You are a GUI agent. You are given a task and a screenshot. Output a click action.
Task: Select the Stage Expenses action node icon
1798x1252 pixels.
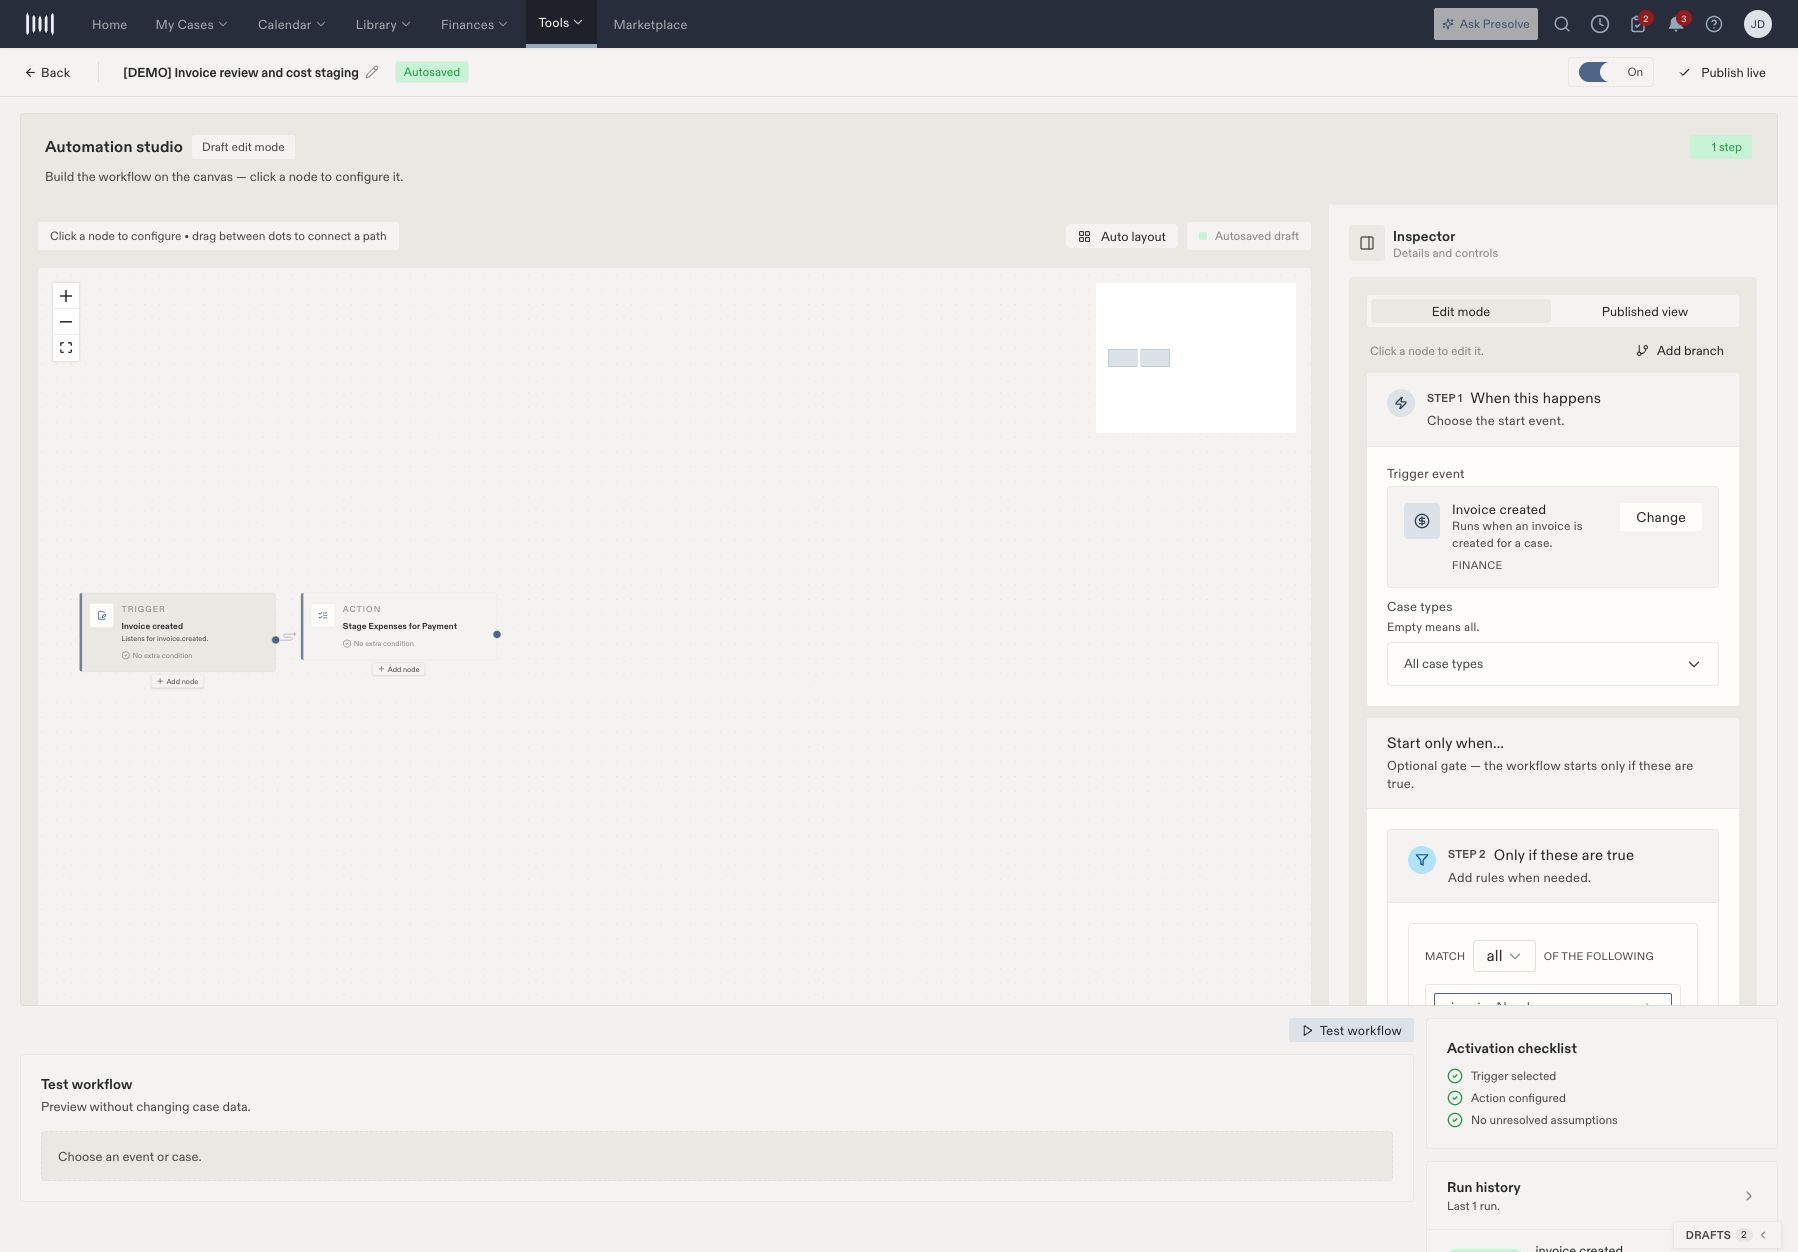pos(323,616)
